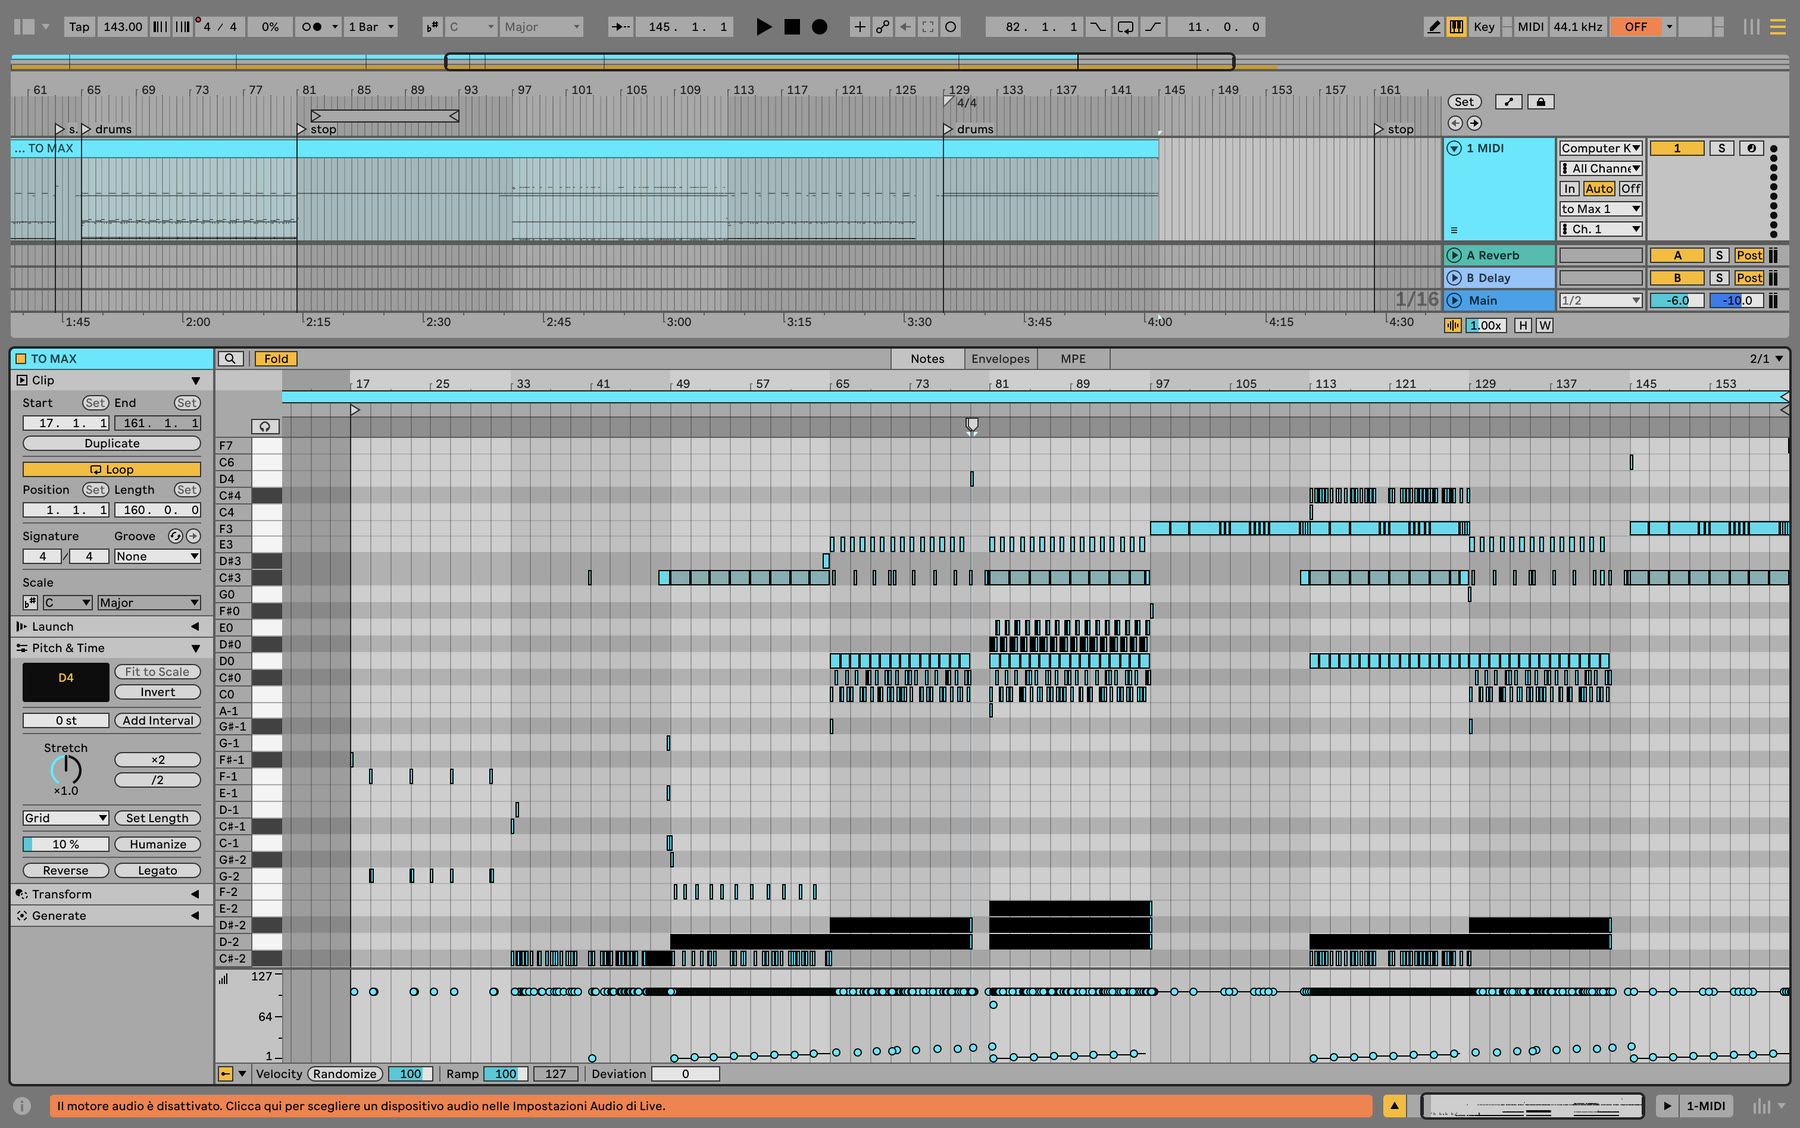Set monitor to In
Viewport: 1800px width, 1128px height.
[1569, 188]
